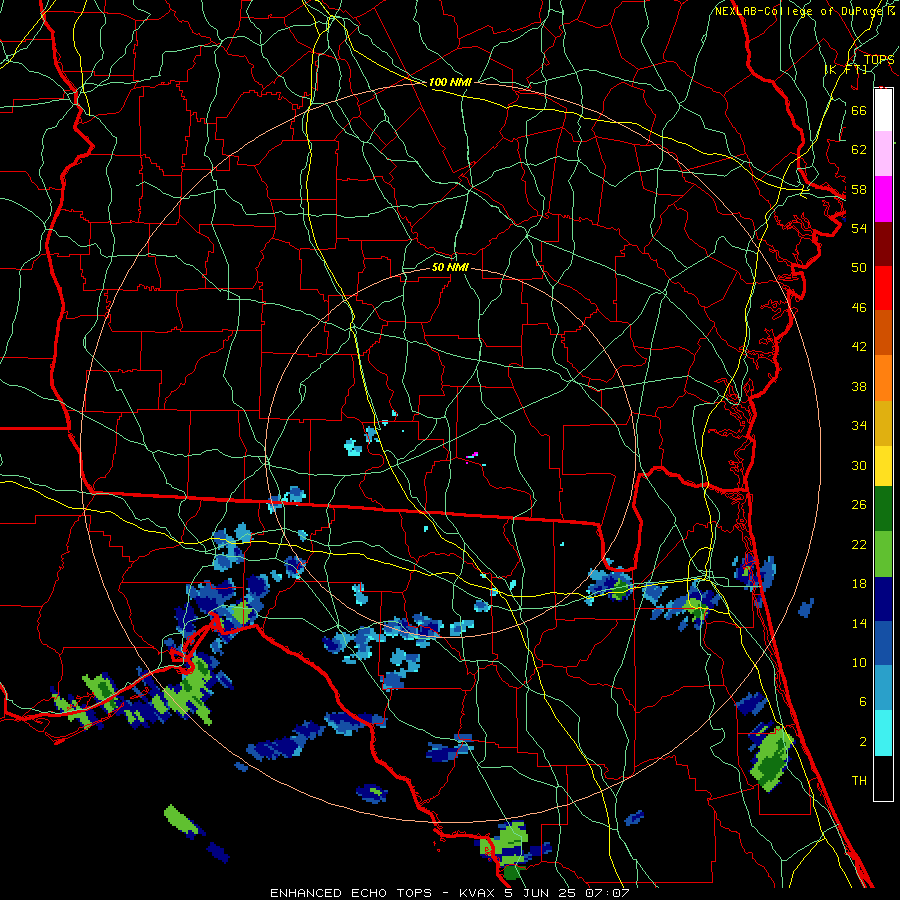Click the bright orange legend swatch
The height and width of the screenshot is (900, 900).
[x=883, y=378]
